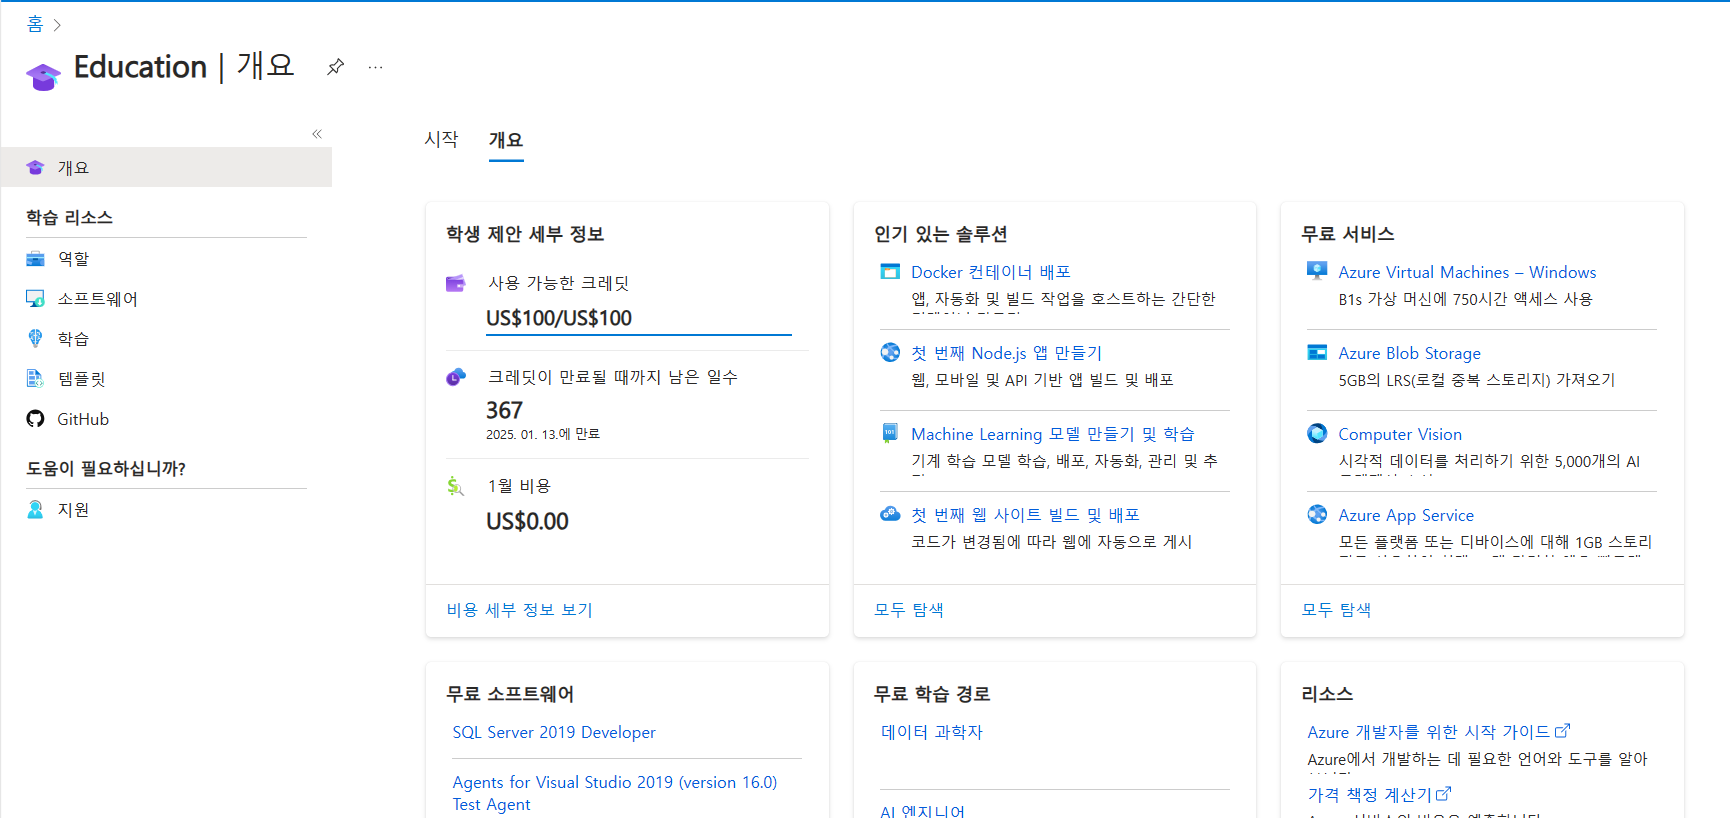The image size is (1730, 818).
Task: Switch to the 개요 tab
Action: click(506, 140)
